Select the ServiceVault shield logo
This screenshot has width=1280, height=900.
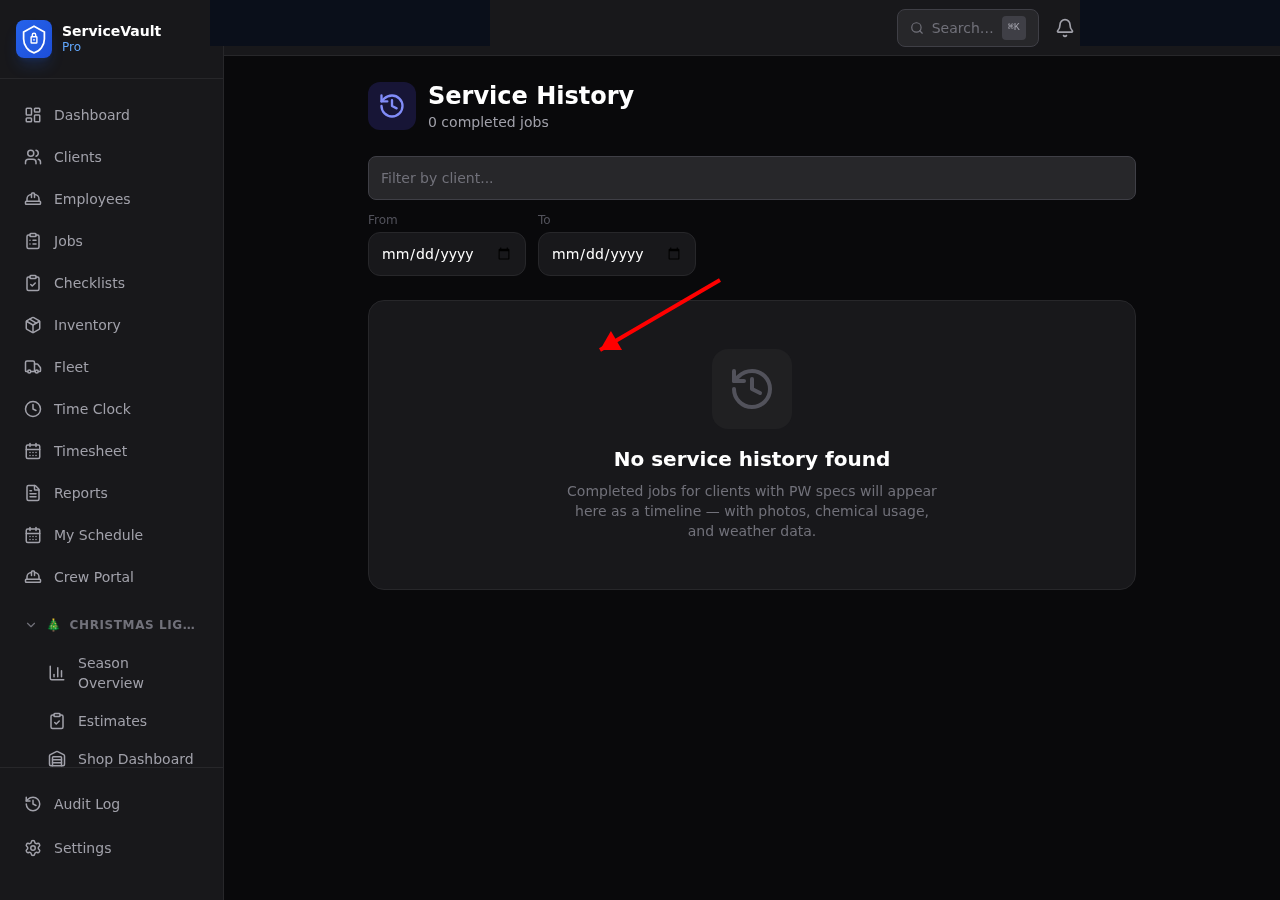point(33,39)
